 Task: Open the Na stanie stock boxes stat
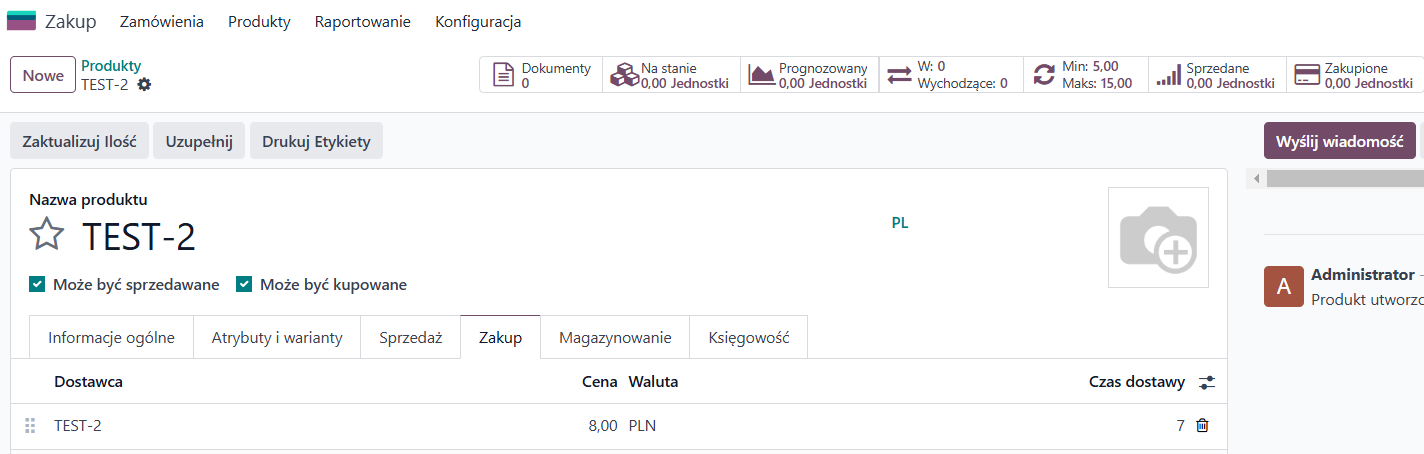(x=671, y=75)
